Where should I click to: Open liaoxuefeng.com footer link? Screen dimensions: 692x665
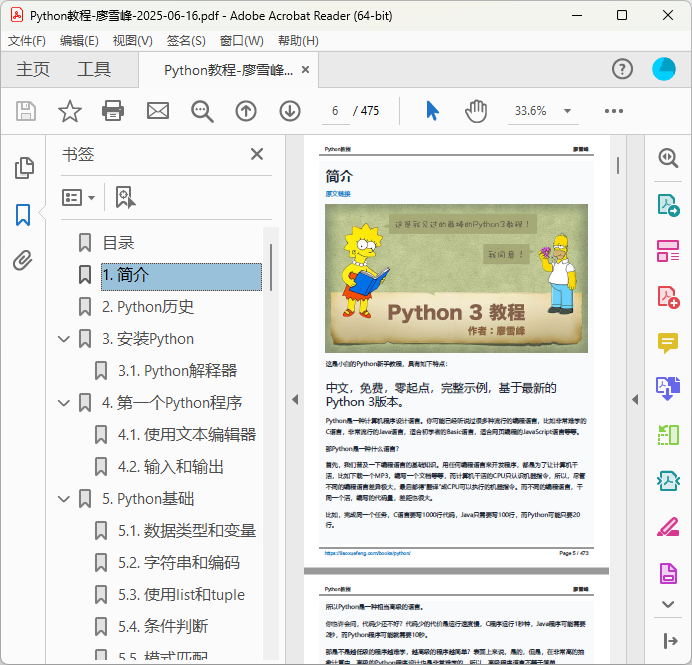[x=368, y=553]
